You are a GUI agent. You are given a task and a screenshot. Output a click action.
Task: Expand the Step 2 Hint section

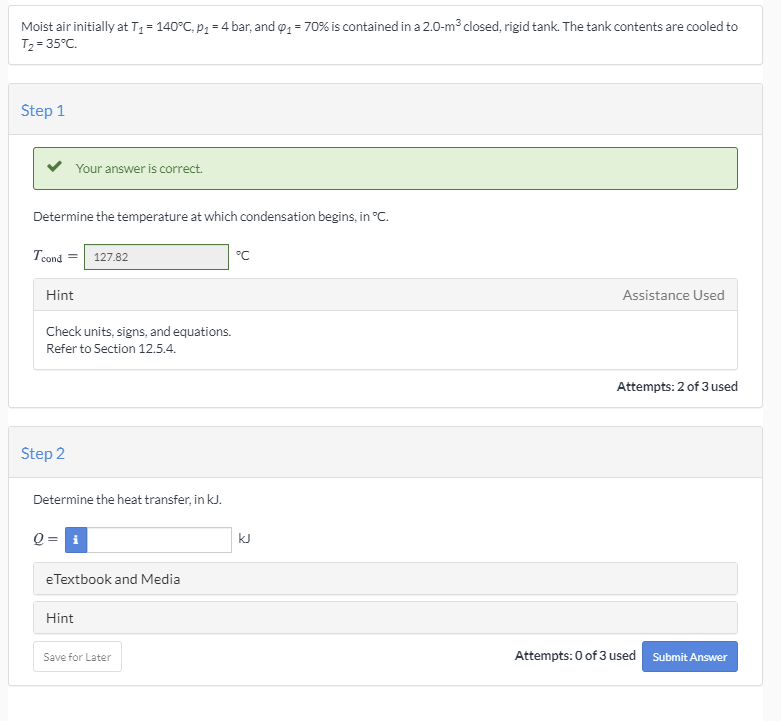(x=60, y=618)
